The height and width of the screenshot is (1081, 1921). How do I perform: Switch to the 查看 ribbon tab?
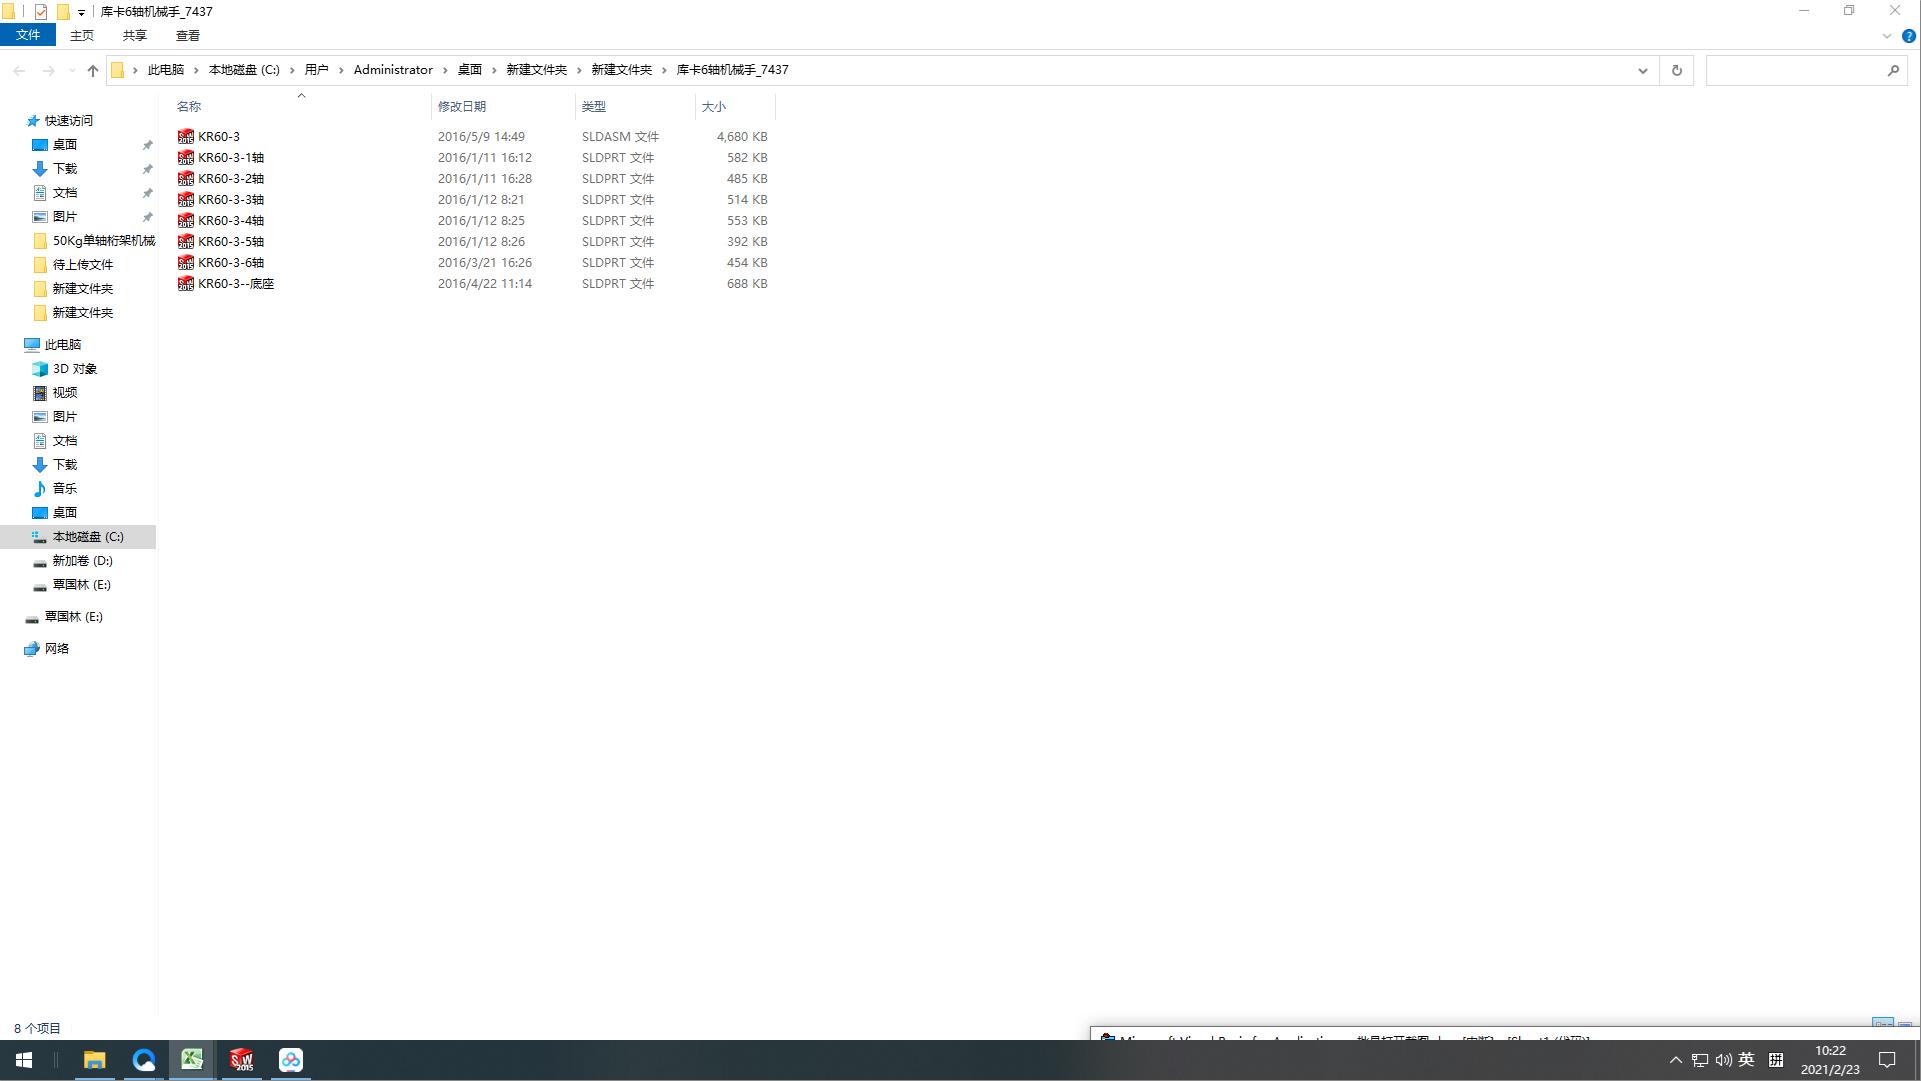point(187,35)
